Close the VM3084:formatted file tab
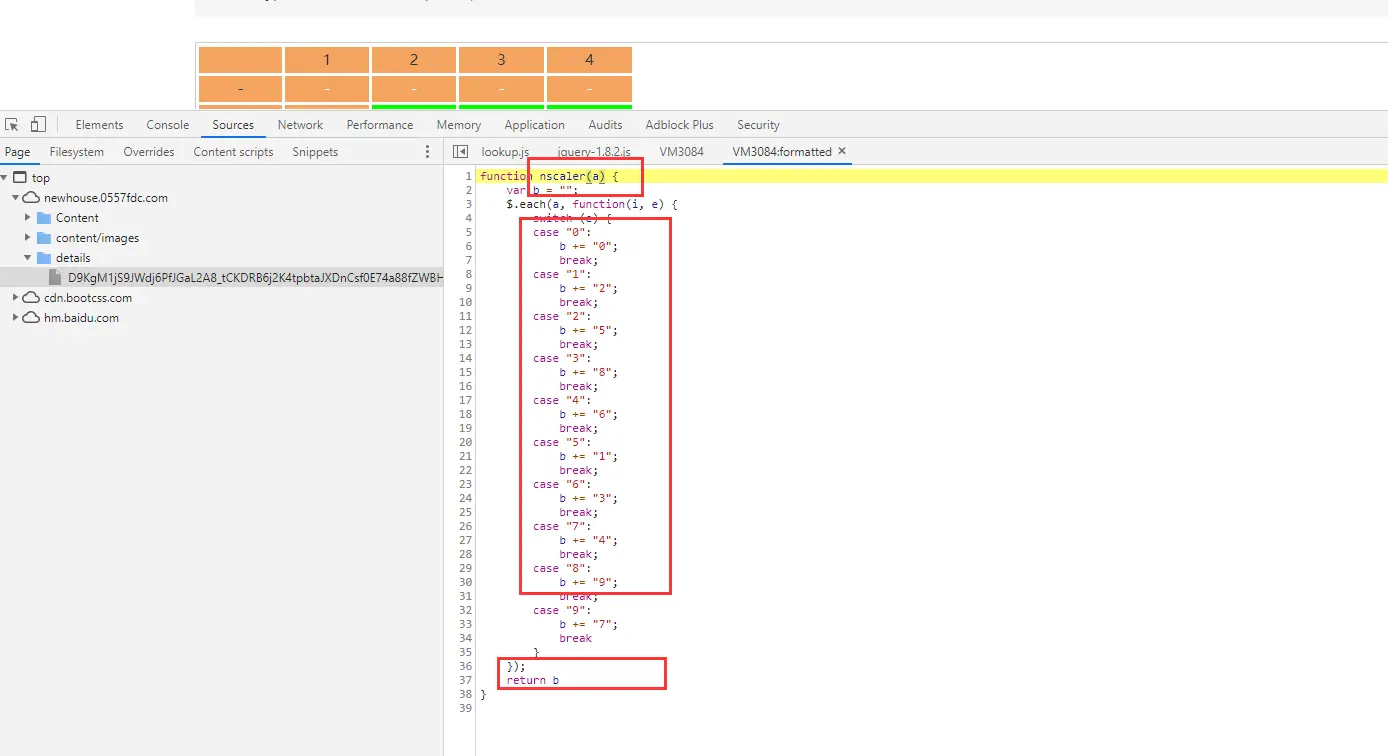Screen dimensions: 1388x756 [x=842, y=151]
